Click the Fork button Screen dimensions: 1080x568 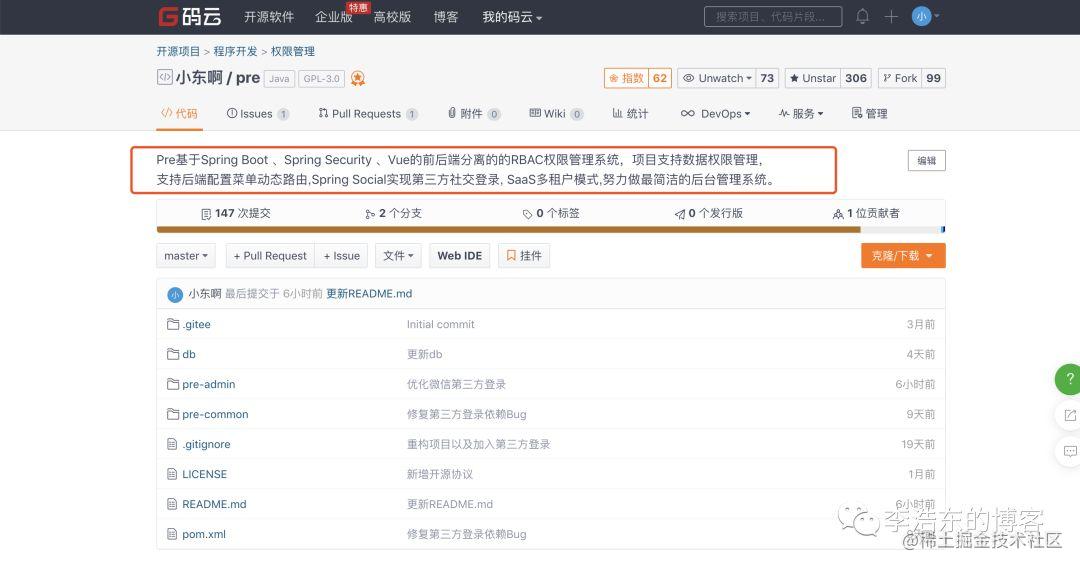[x=900, y=78]
